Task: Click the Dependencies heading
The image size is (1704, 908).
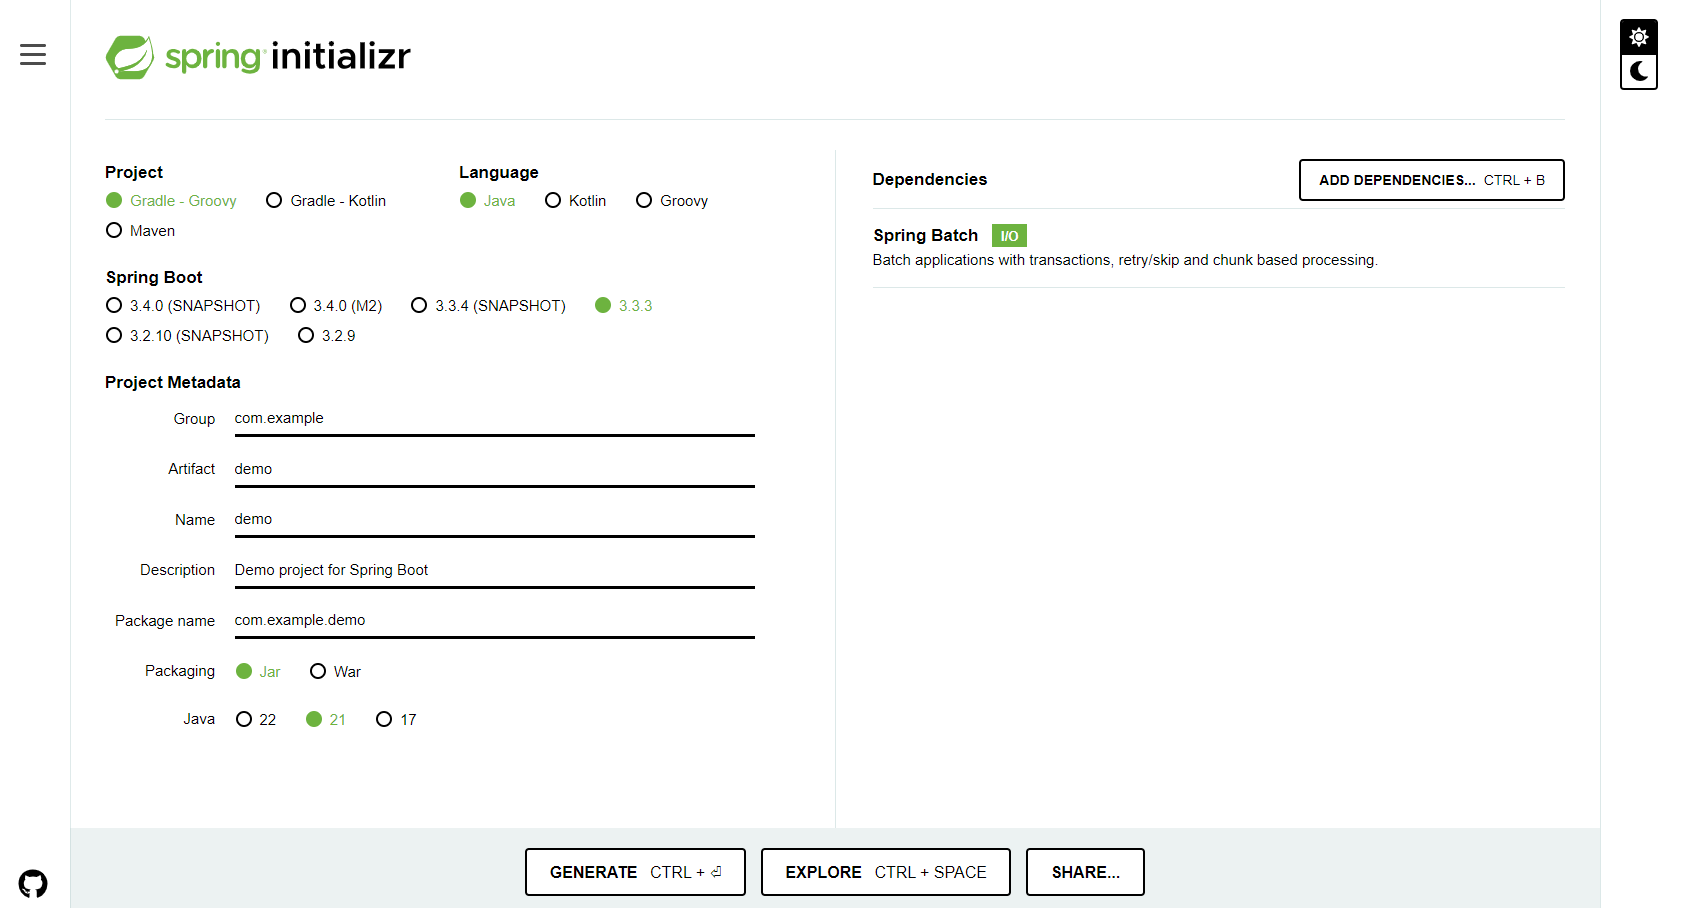Action: [930, 180]
